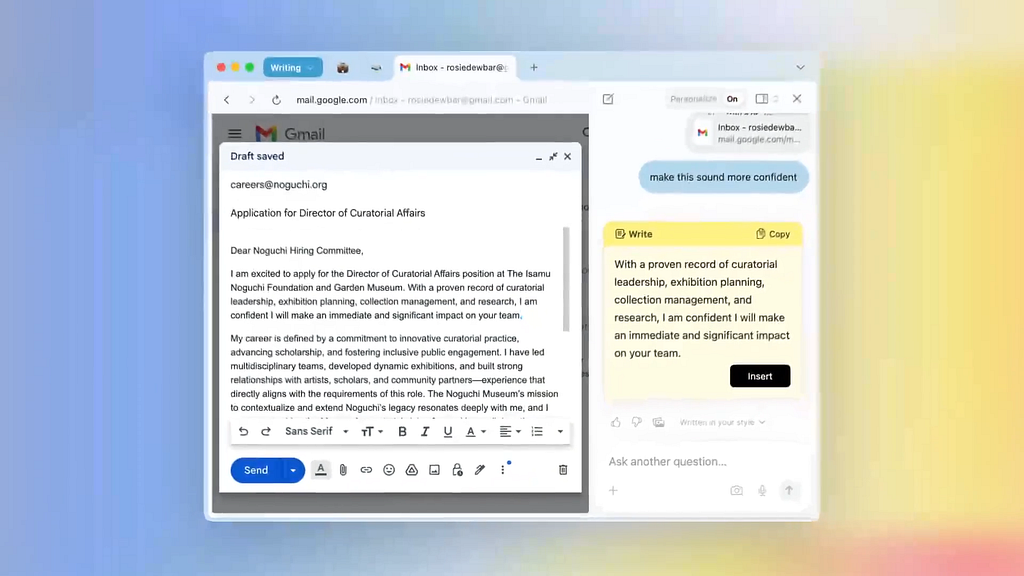Open more options in compose footer

503,470
